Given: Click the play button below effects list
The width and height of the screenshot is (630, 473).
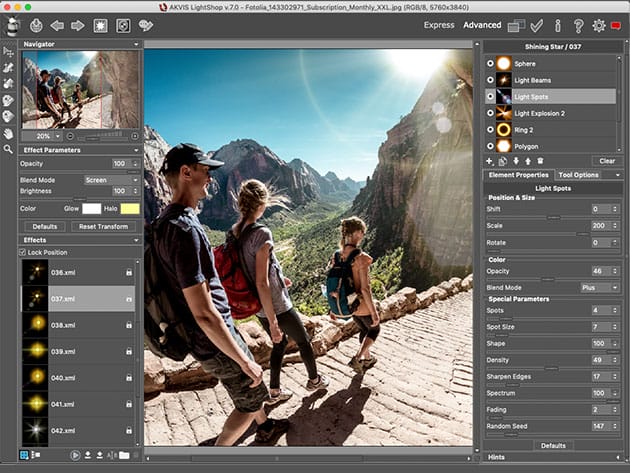Looking at the screenshot, I should [x=75, y=455].
